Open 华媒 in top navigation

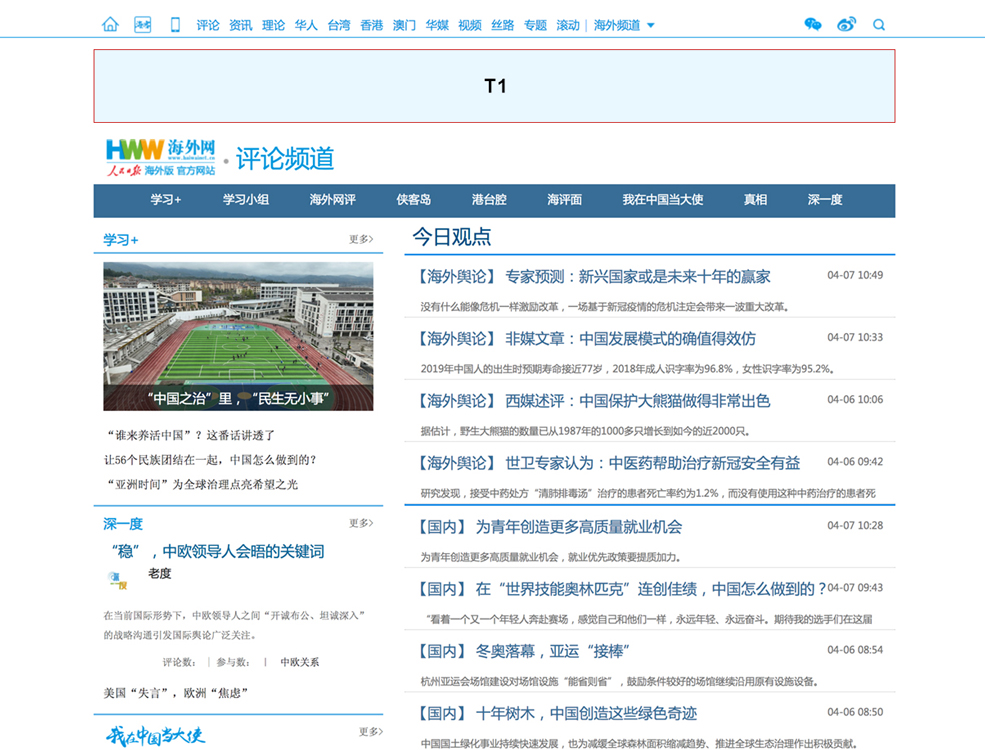[437, 25]
